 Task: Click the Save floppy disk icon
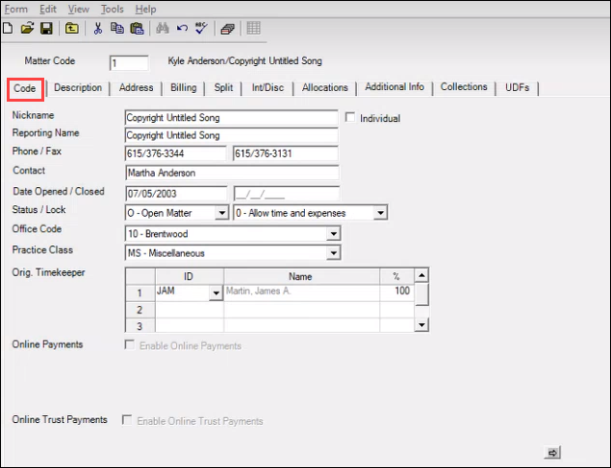point(46,28)
